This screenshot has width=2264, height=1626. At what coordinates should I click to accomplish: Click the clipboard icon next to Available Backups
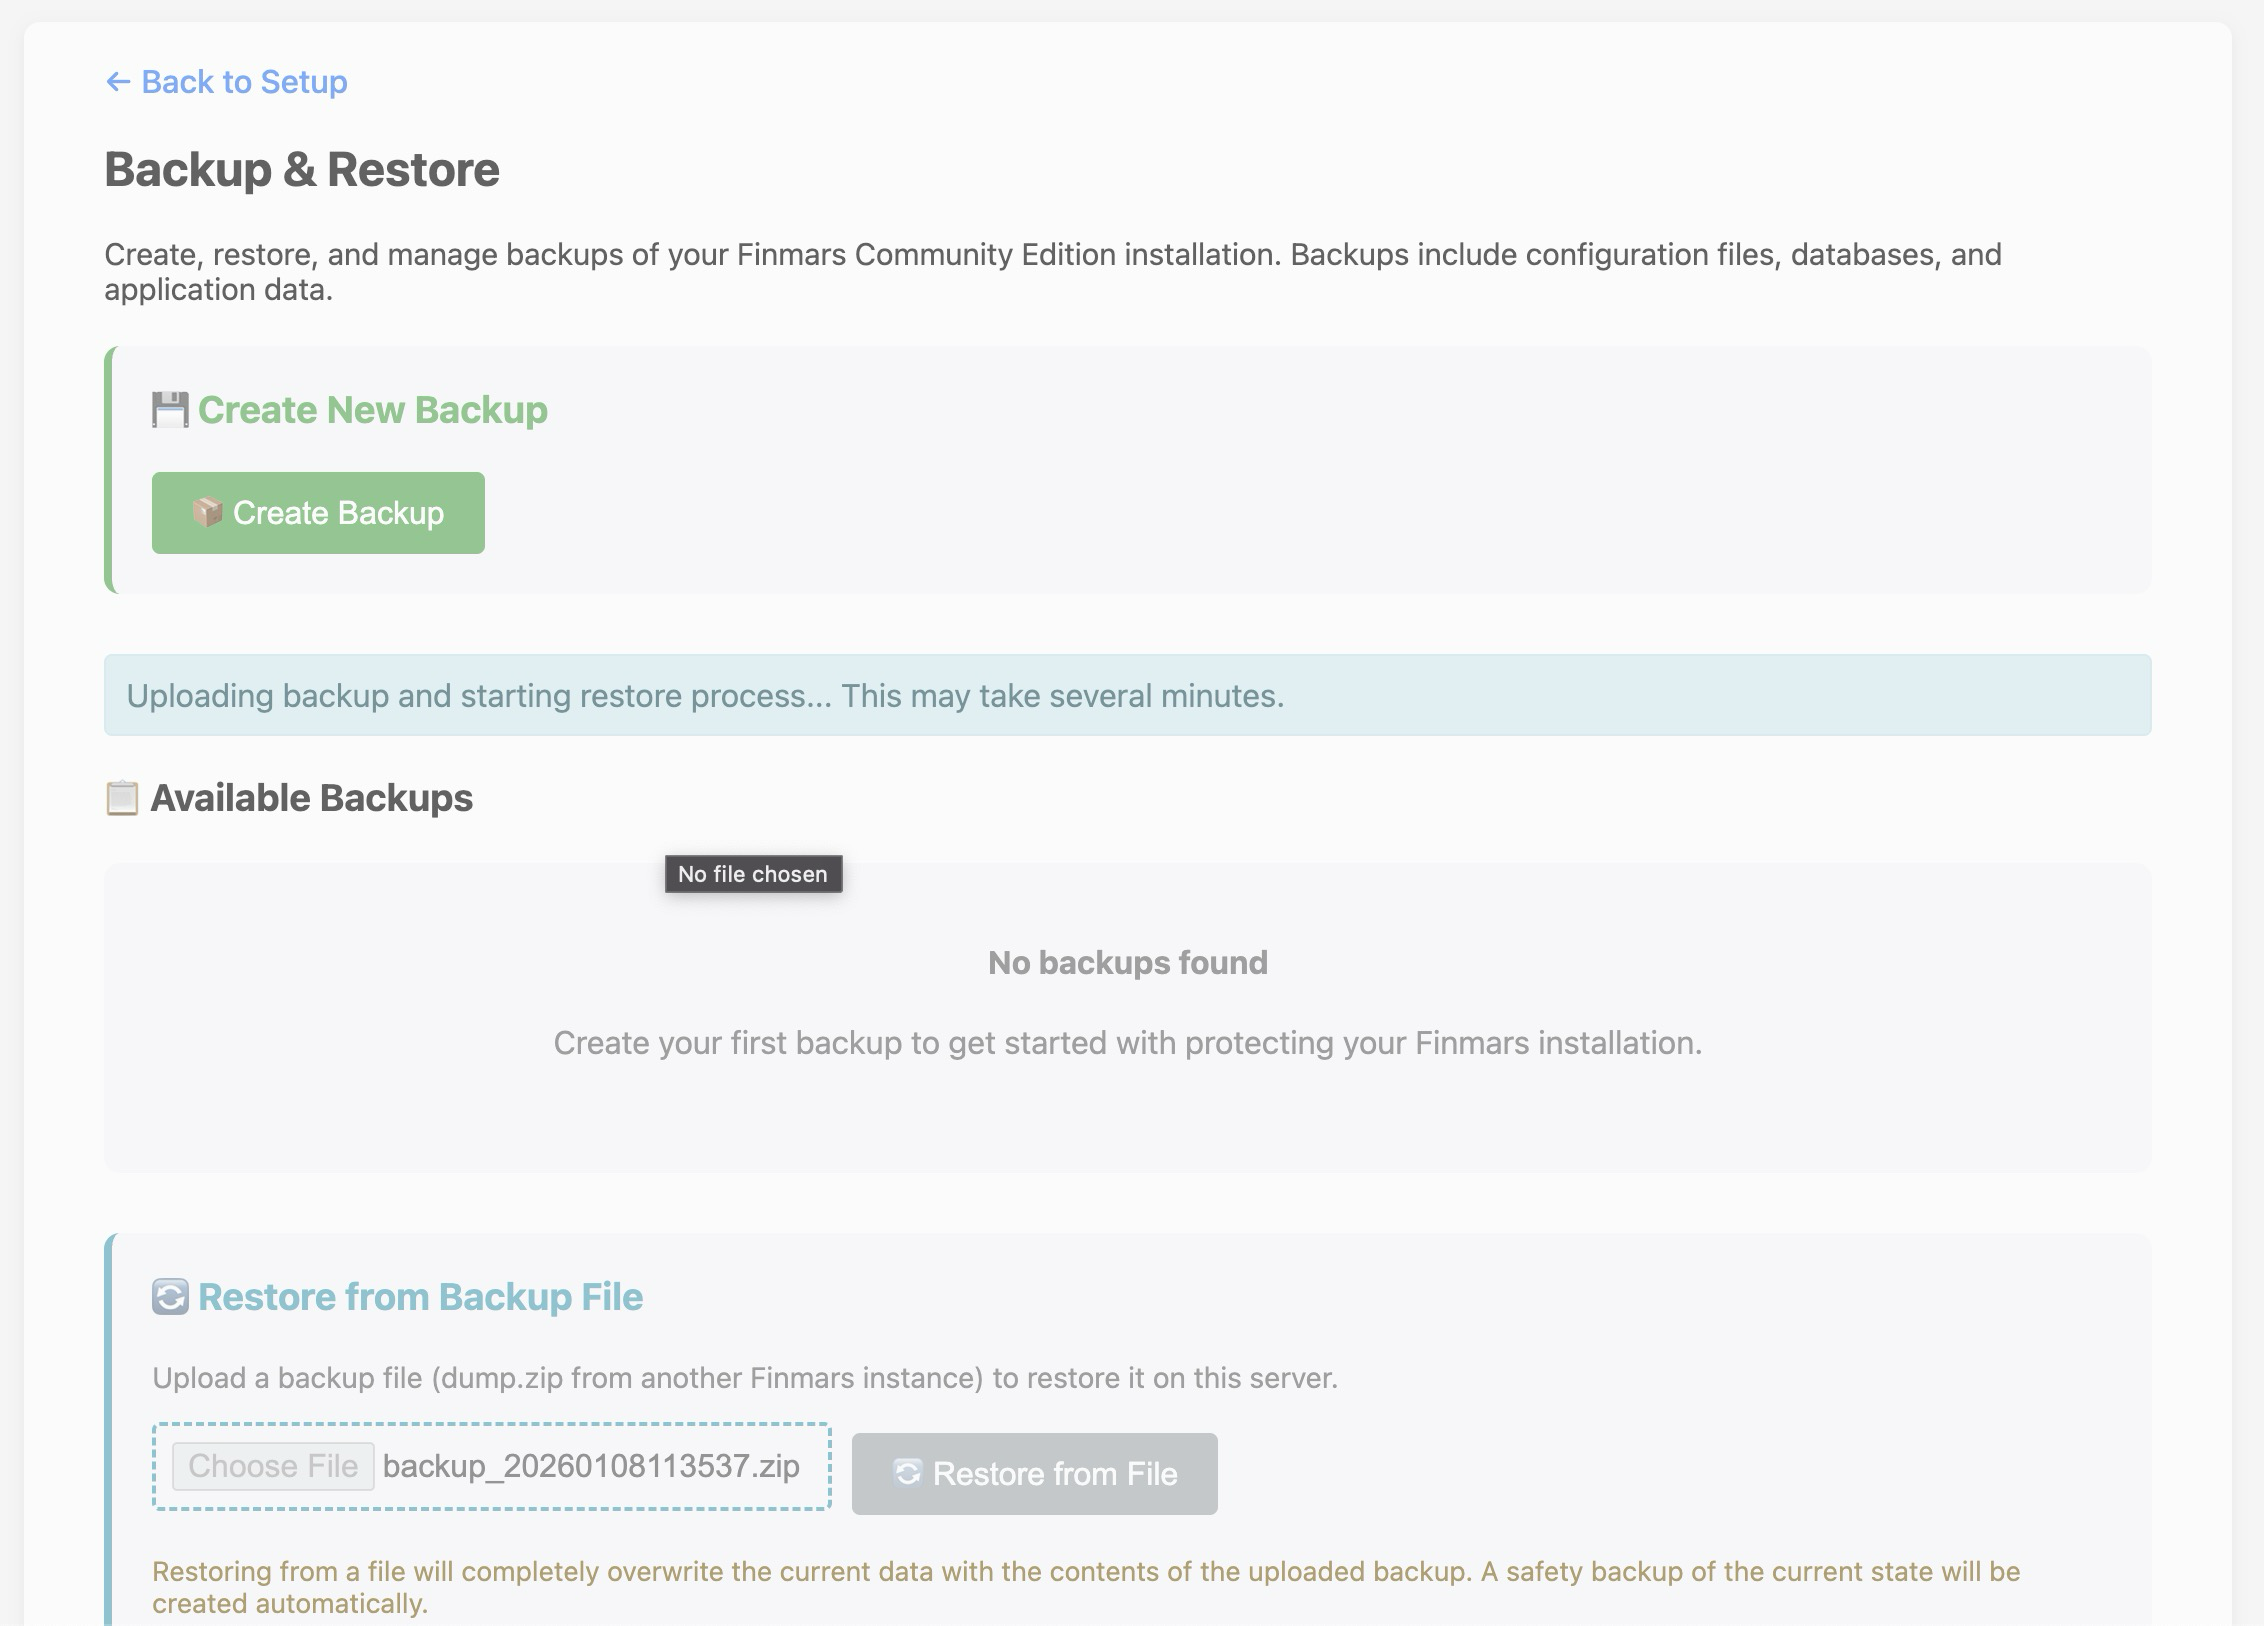(x=122, y=798)
